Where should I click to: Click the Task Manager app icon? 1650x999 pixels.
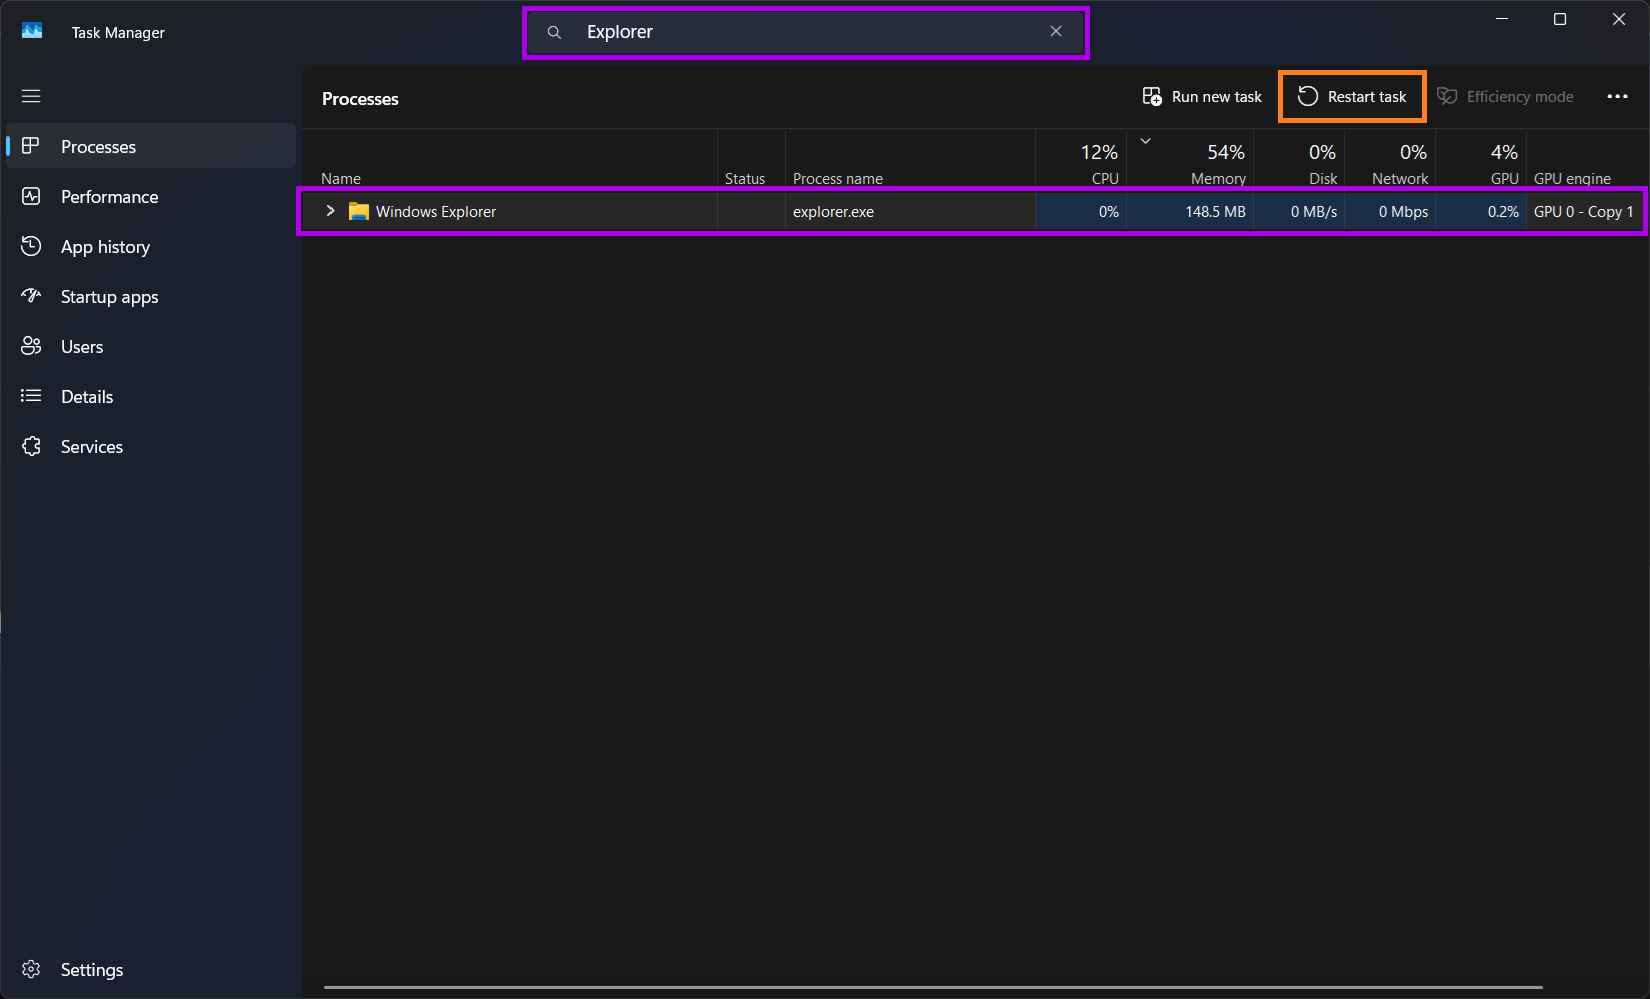point(32,31)
